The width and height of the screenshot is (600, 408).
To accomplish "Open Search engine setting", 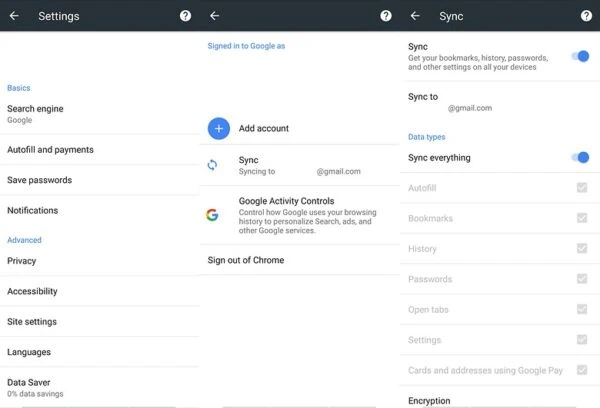I will click(100, 114).
